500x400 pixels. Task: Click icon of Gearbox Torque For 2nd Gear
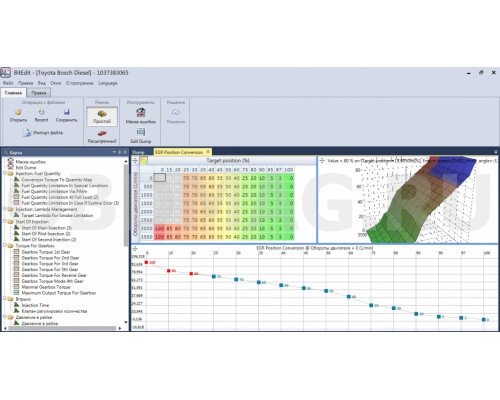[16, 258]
